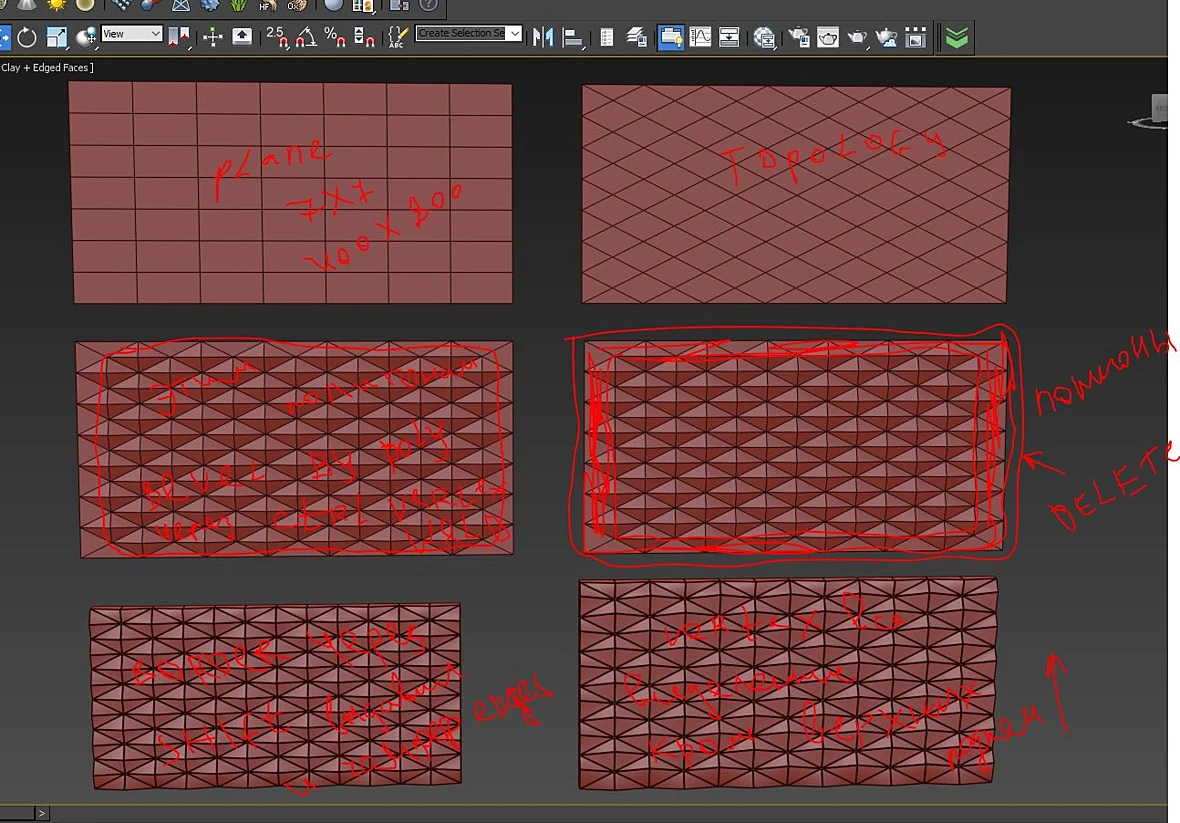Select the Scale tool
The width and height of the screenshot is (1180, 823).
pyautogui.click(x=56, y=37)
